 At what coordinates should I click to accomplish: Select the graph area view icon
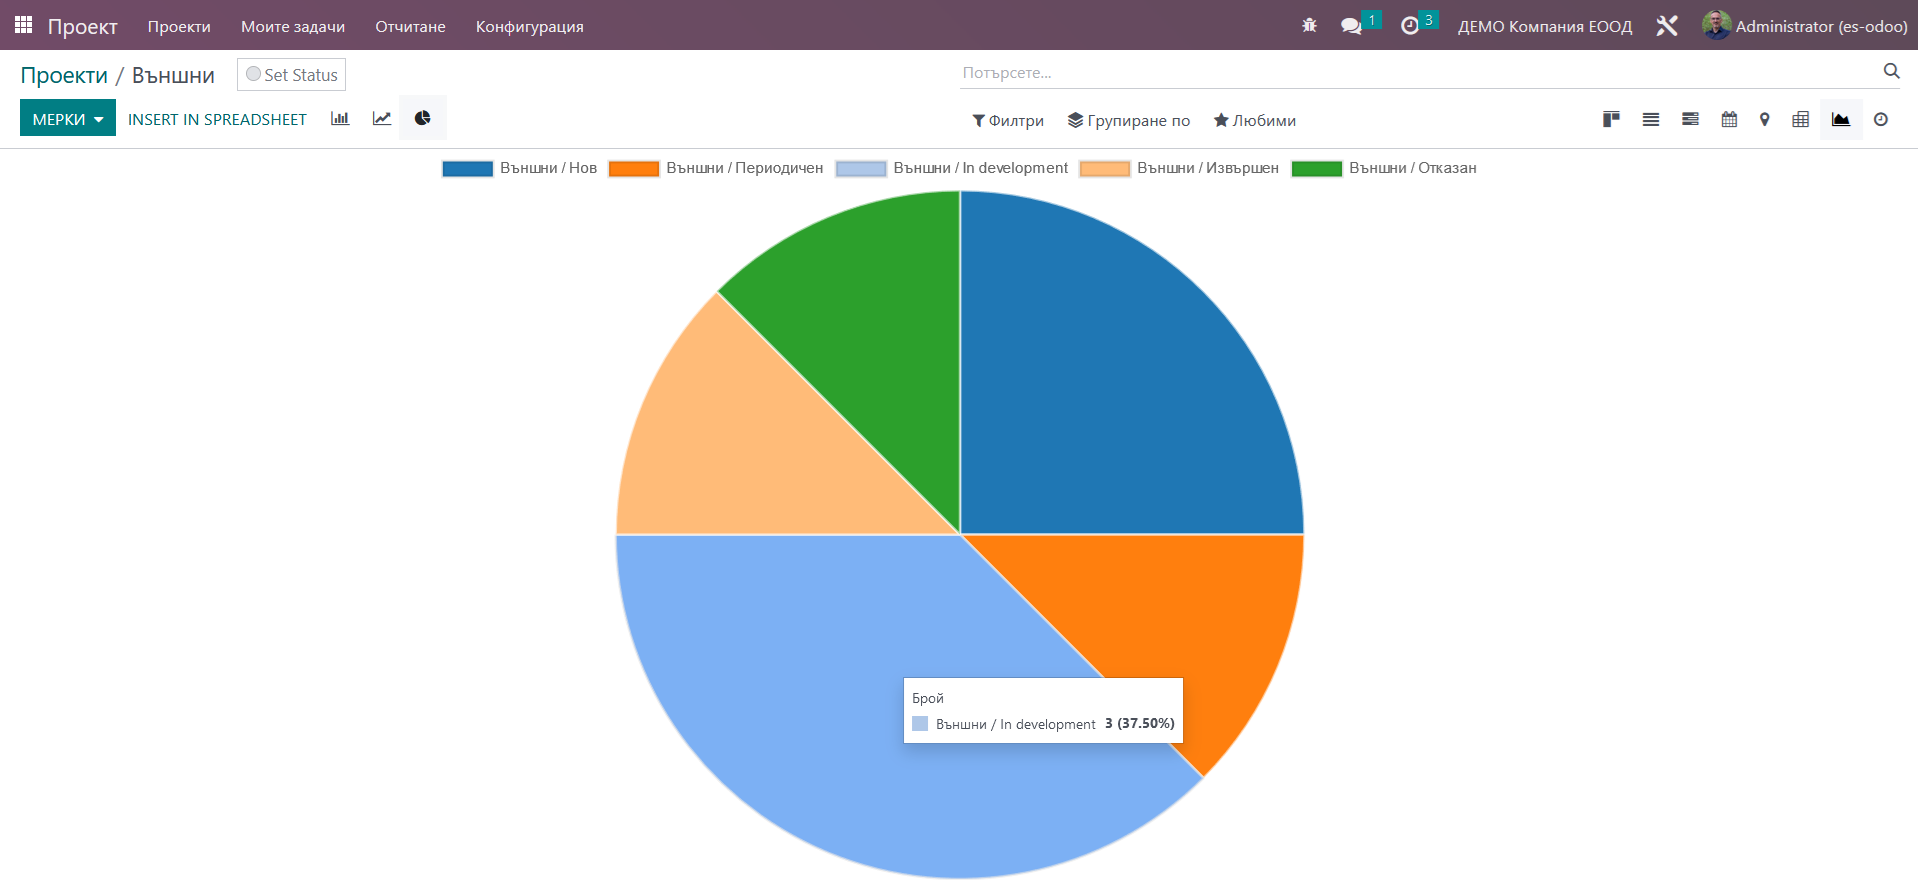1841,120
